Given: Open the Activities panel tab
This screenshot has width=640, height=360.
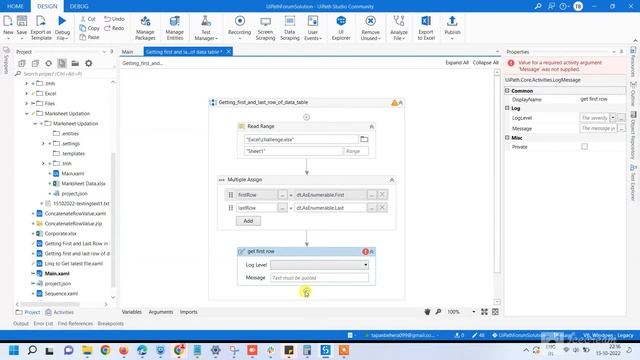Looking at the screenshot, I should (60, 312).
